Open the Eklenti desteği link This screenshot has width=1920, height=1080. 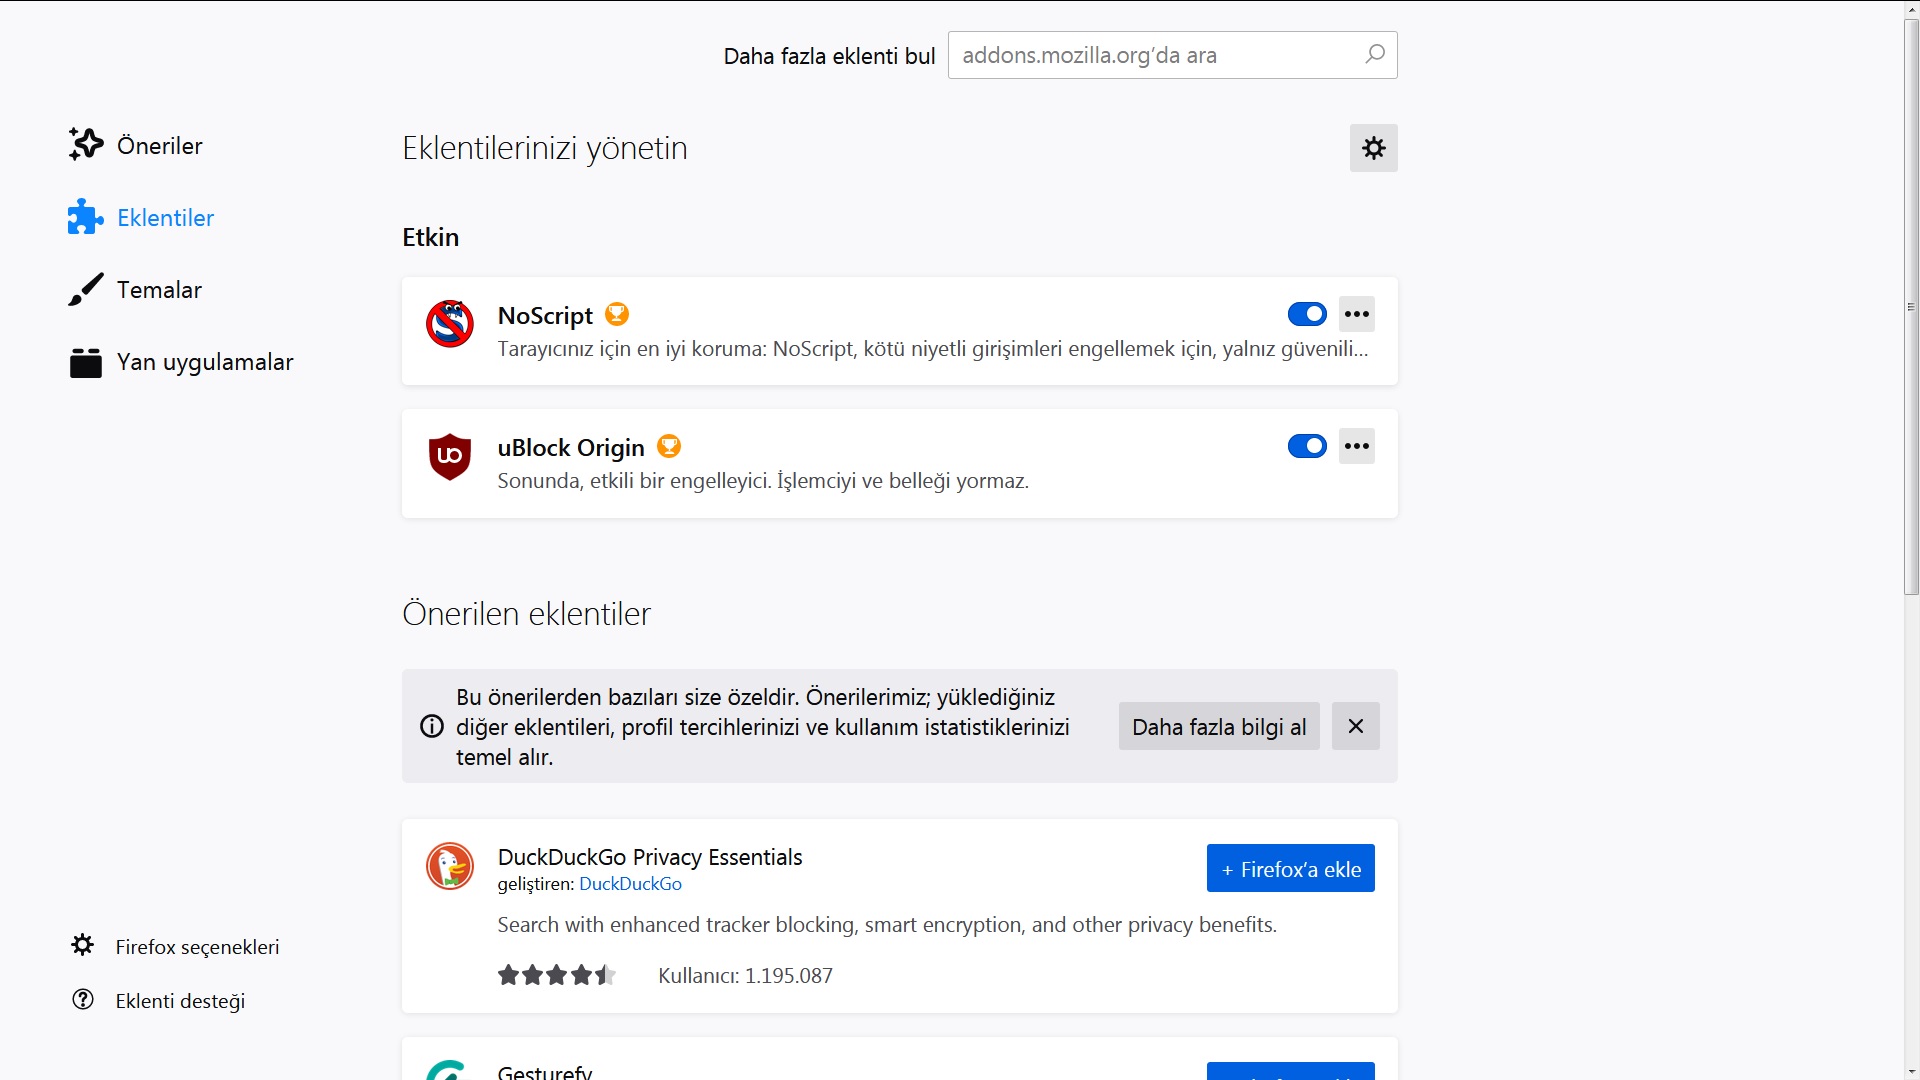pos(180,1001)
